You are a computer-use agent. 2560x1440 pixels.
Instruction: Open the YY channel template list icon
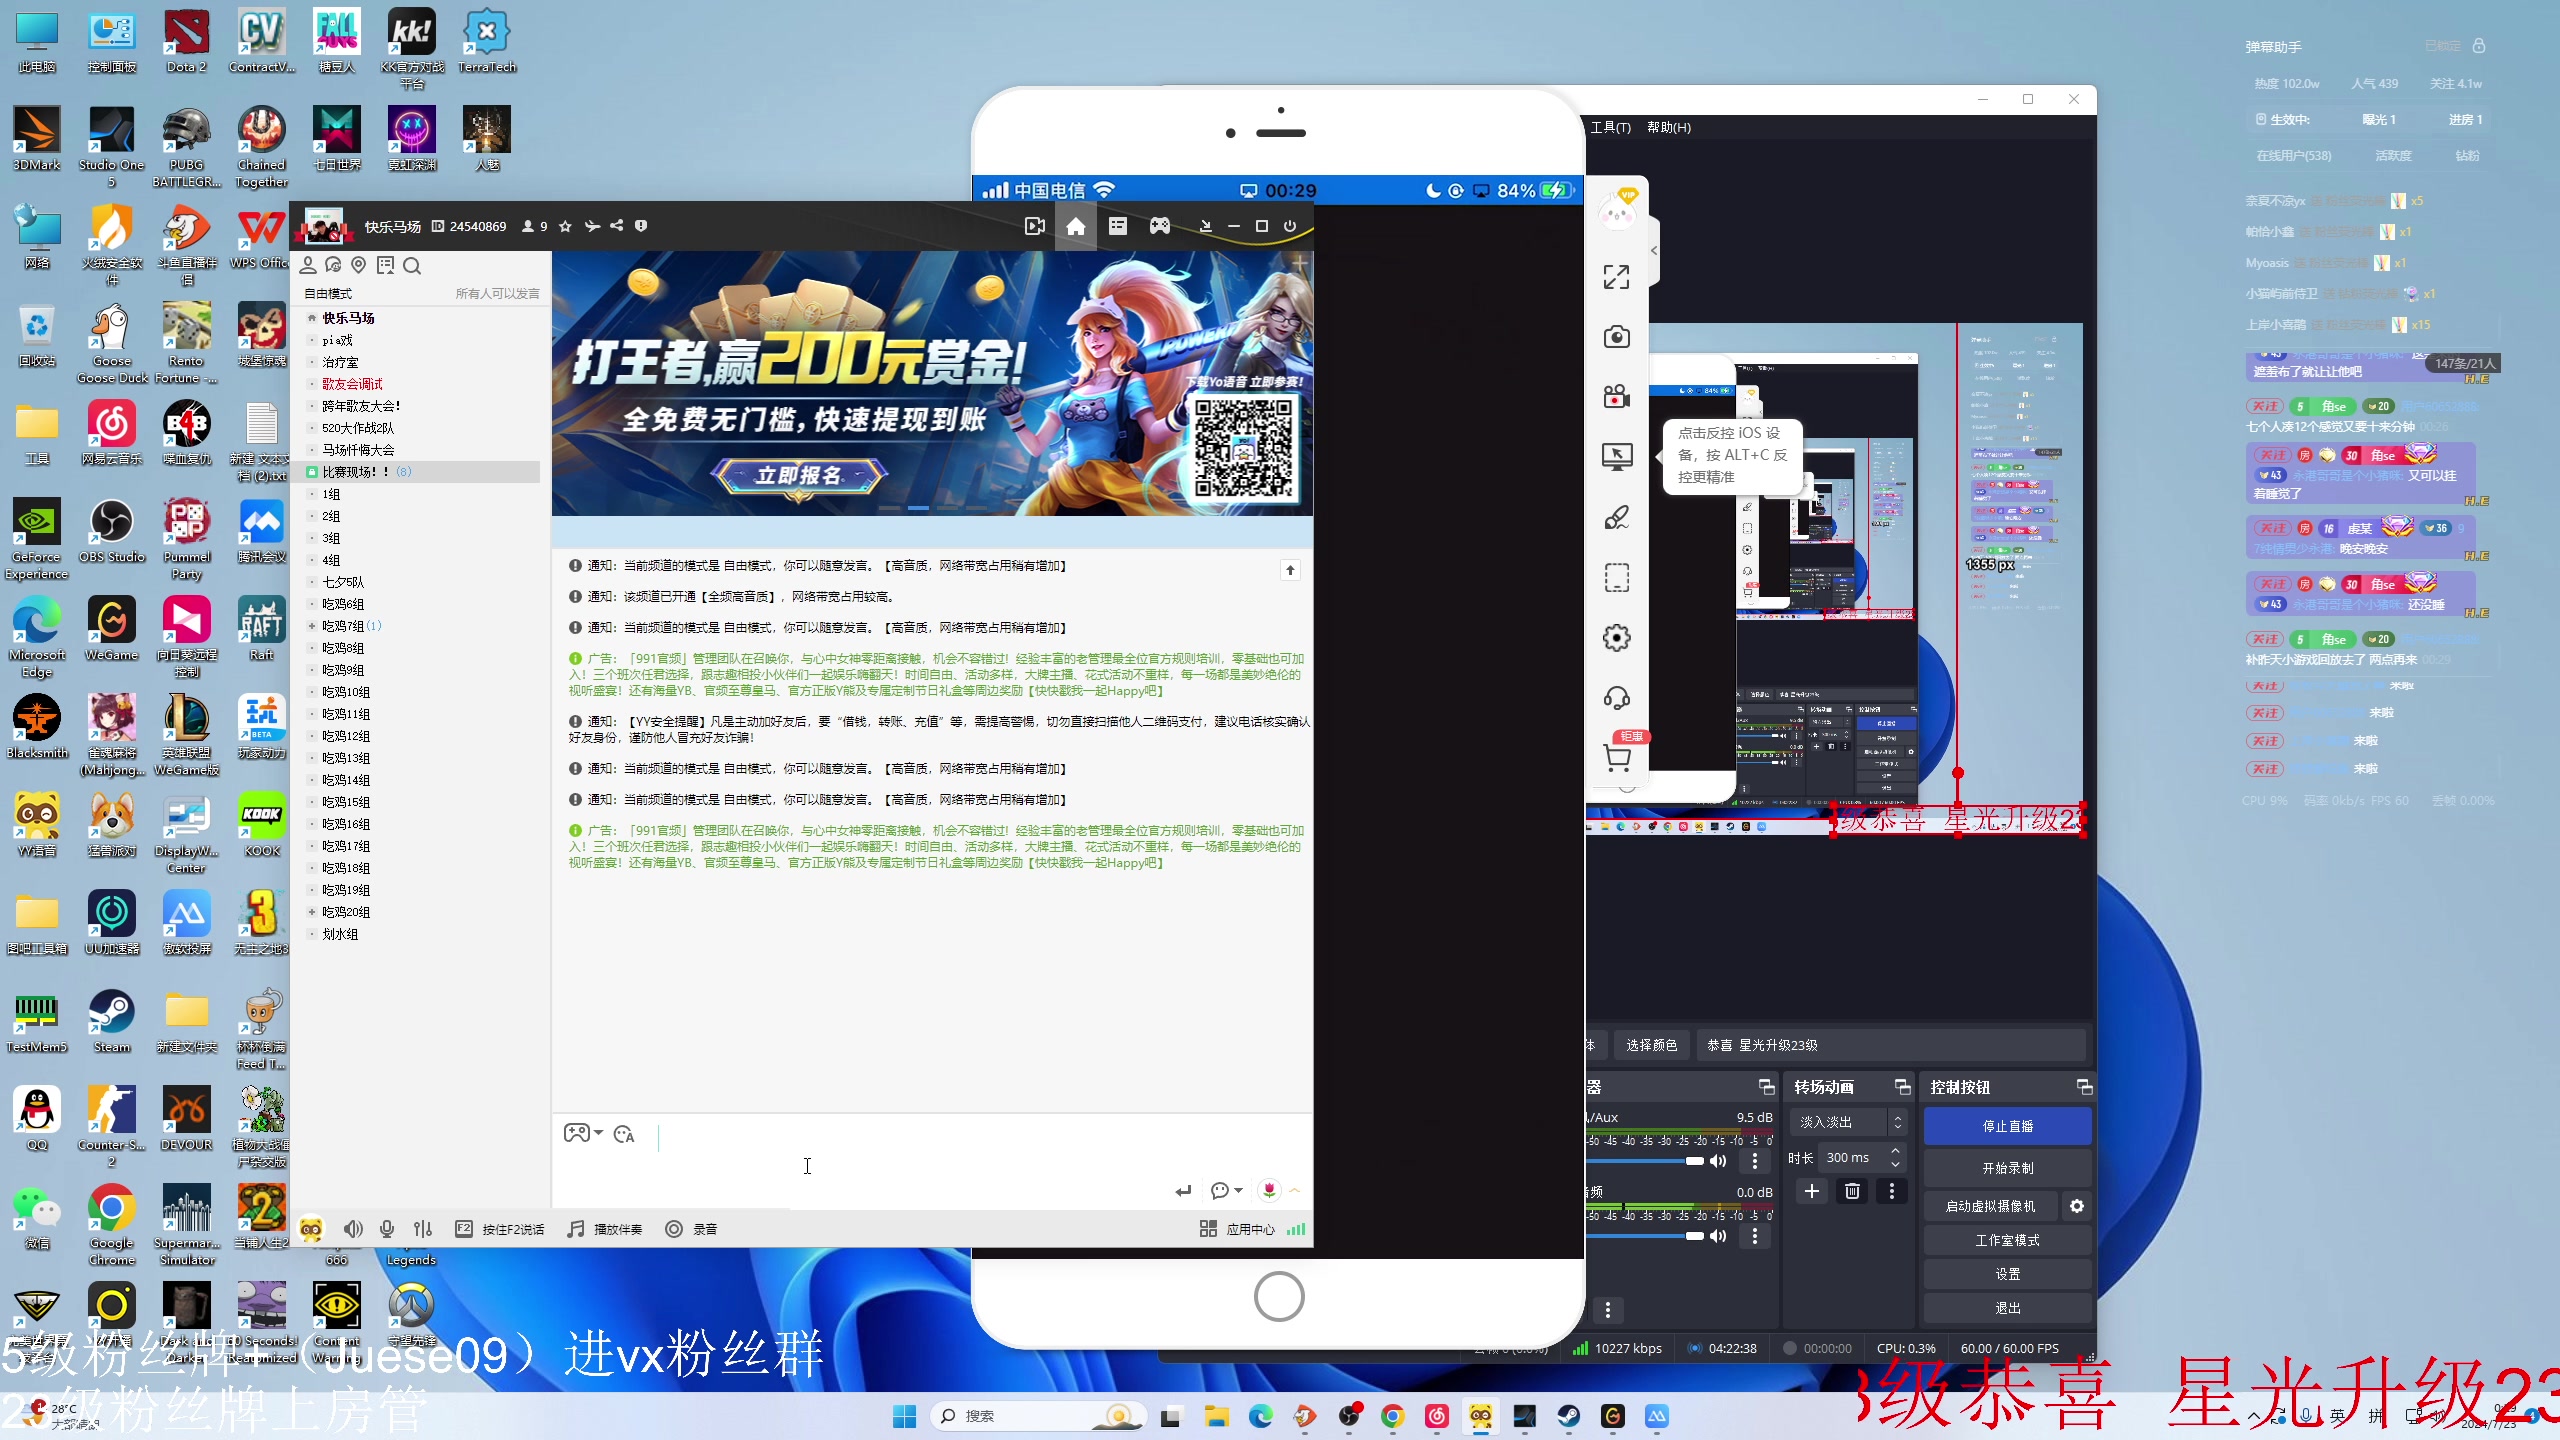1118,227
